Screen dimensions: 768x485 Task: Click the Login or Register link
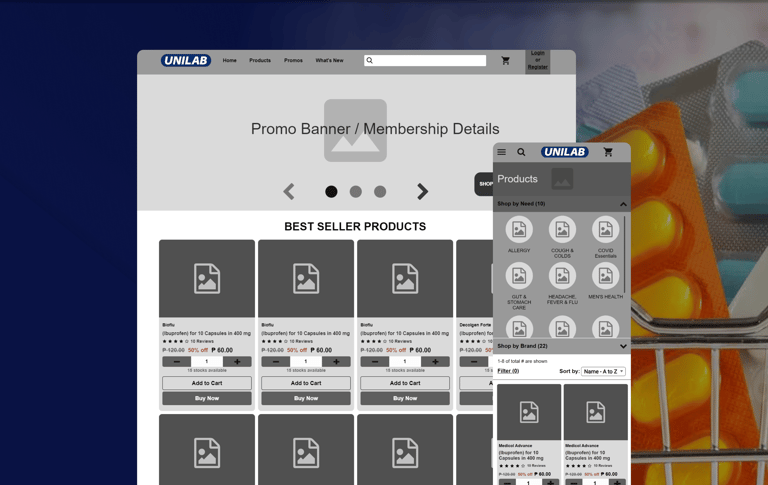(x=538, y=60)
